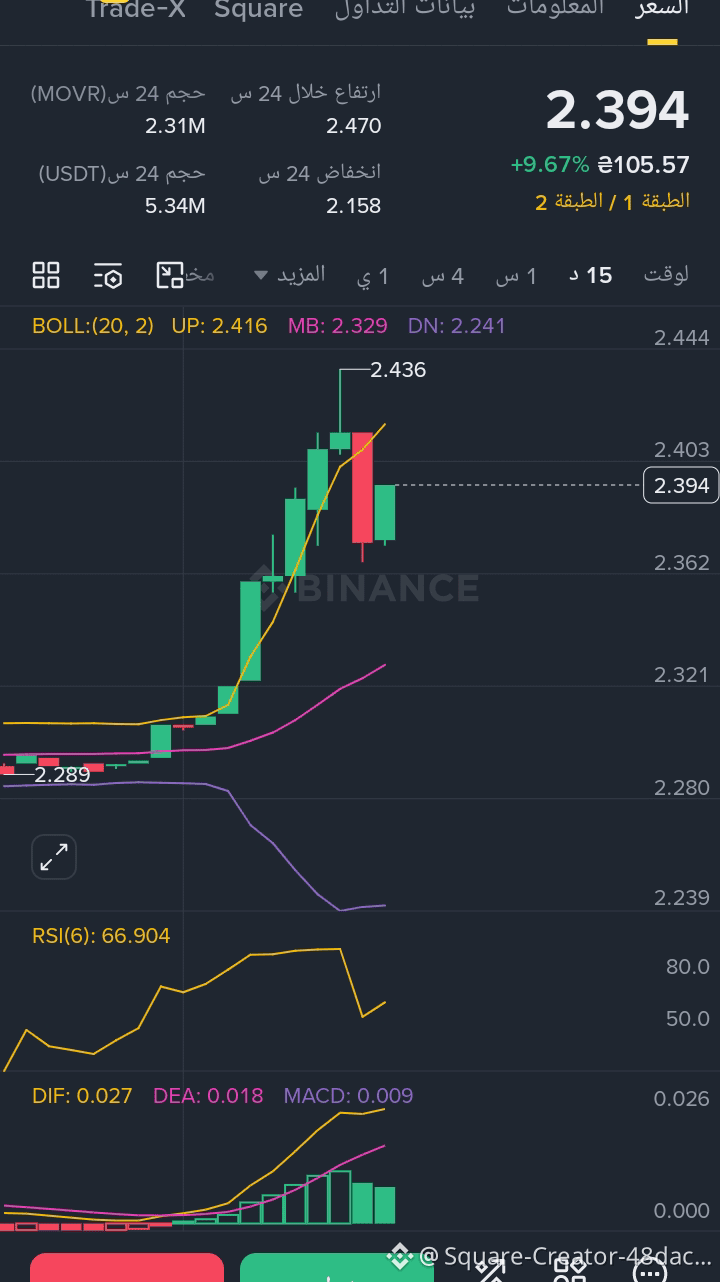The image size is (720, 1282).
Task: Tap the RSI(6): 66.904 label
Action: 101,936
